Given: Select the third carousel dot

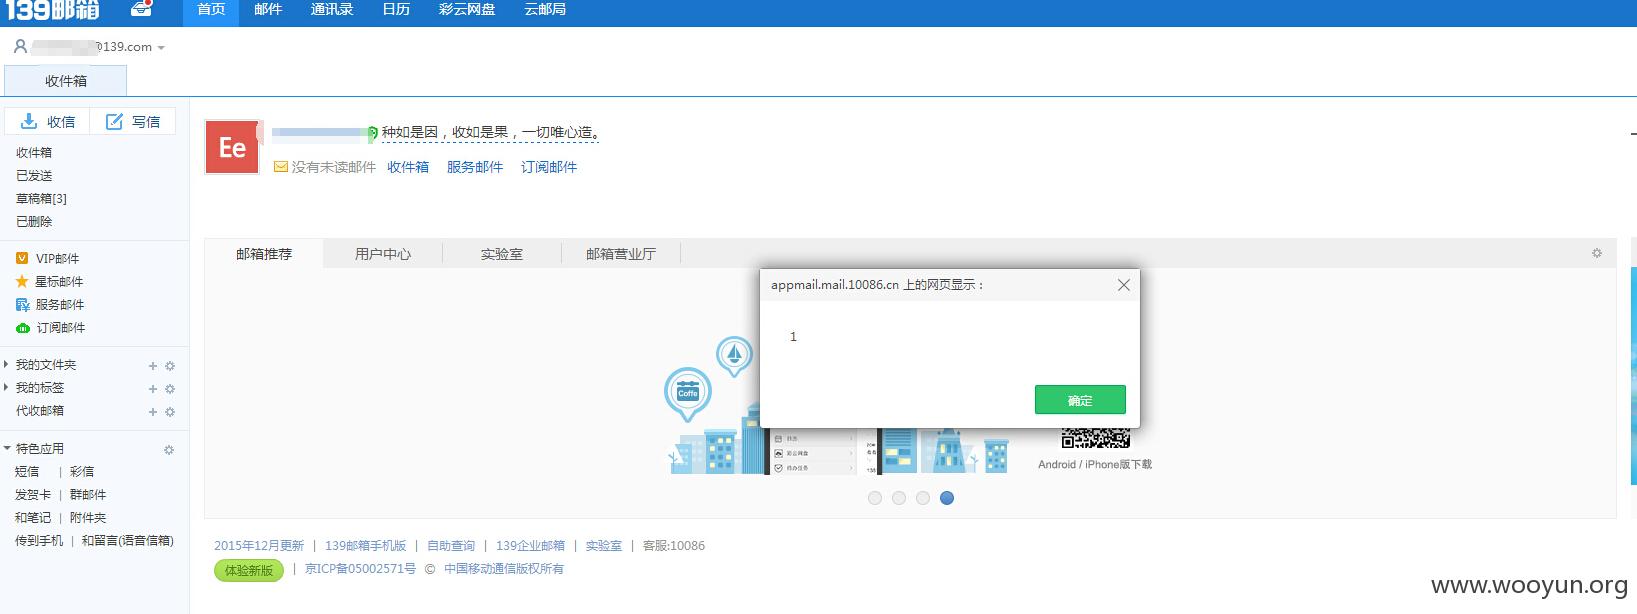Looking at the screenshot, I should (923, 498).
